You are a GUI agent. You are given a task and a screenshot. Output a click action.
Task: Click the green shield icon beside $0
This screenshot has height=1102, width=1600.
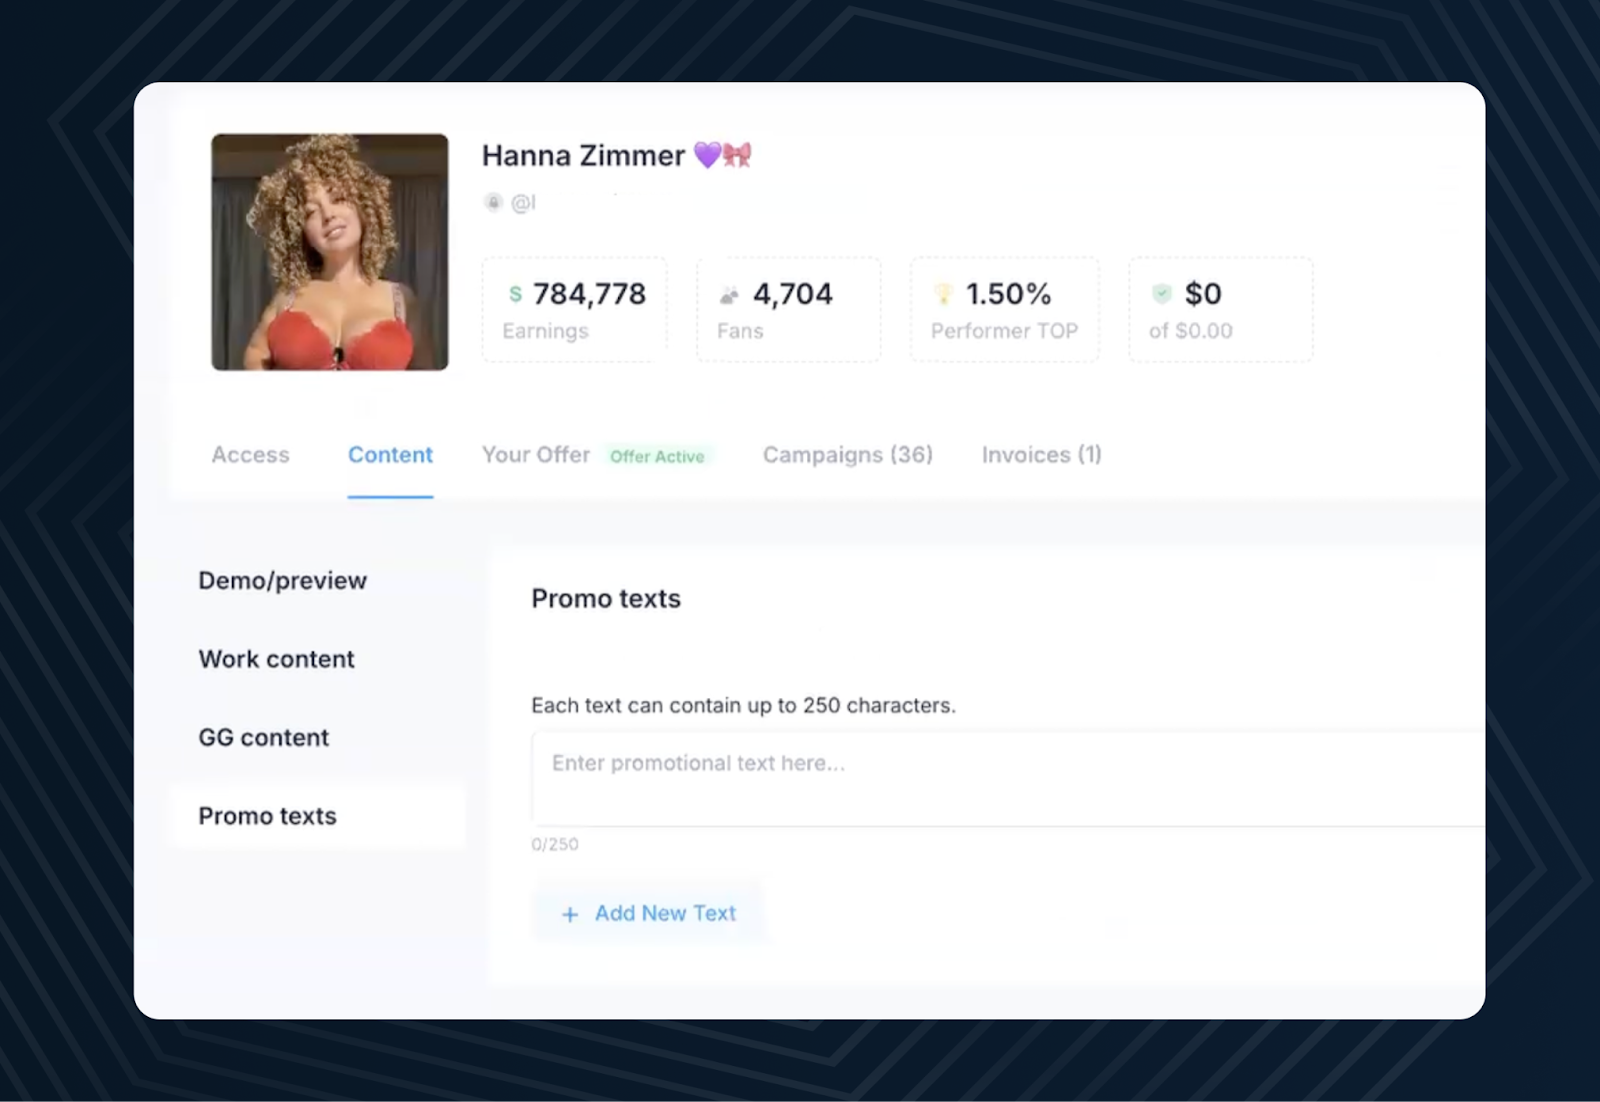click(x=1161, y=294)
